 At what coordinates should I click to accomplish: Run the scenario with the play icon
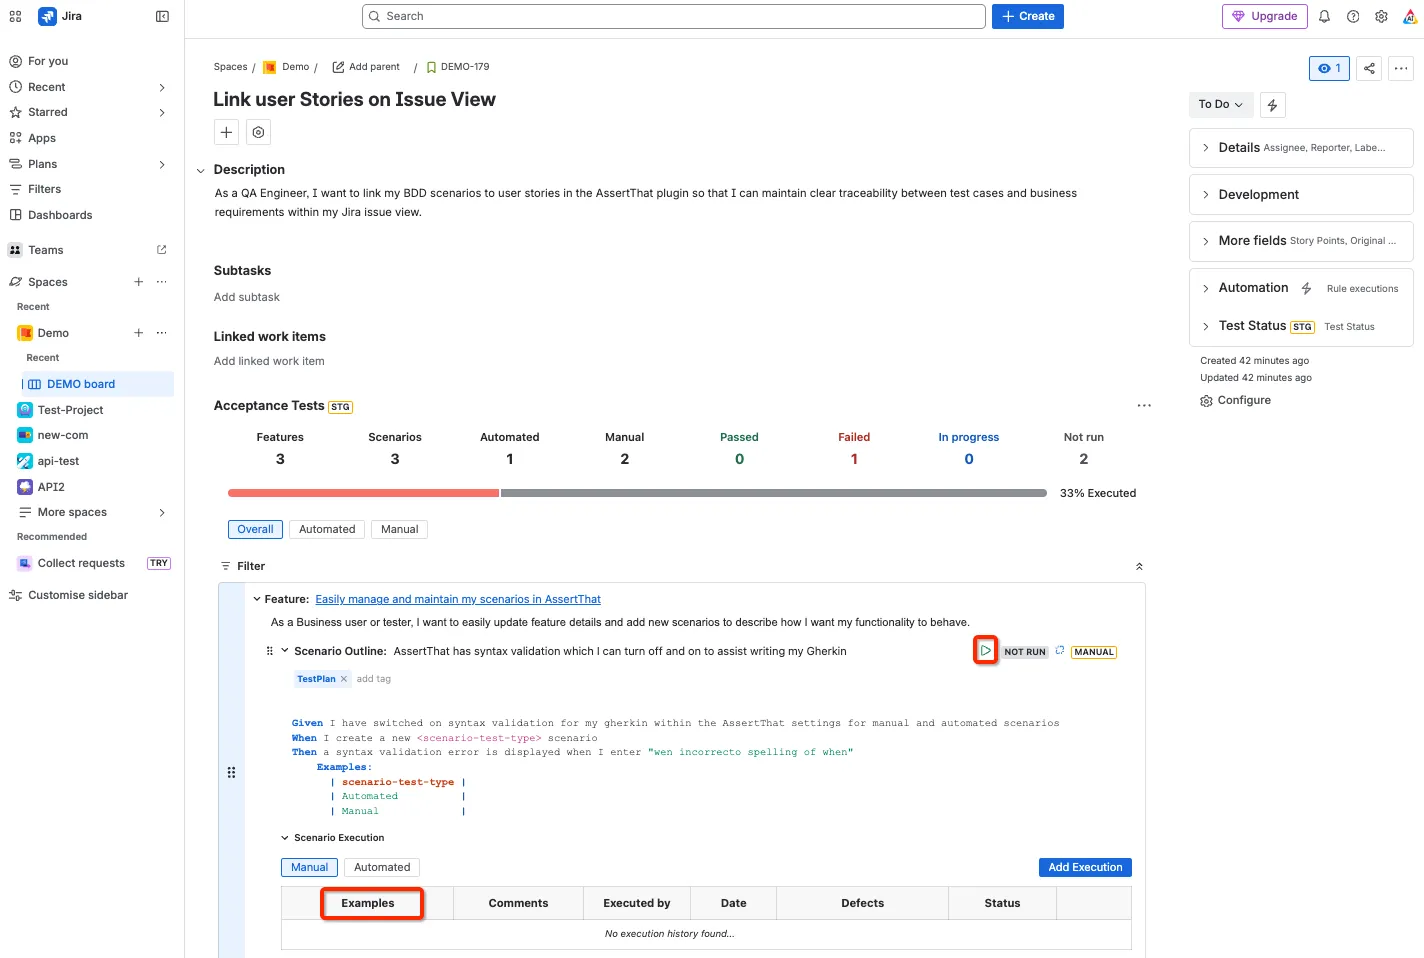985,651
